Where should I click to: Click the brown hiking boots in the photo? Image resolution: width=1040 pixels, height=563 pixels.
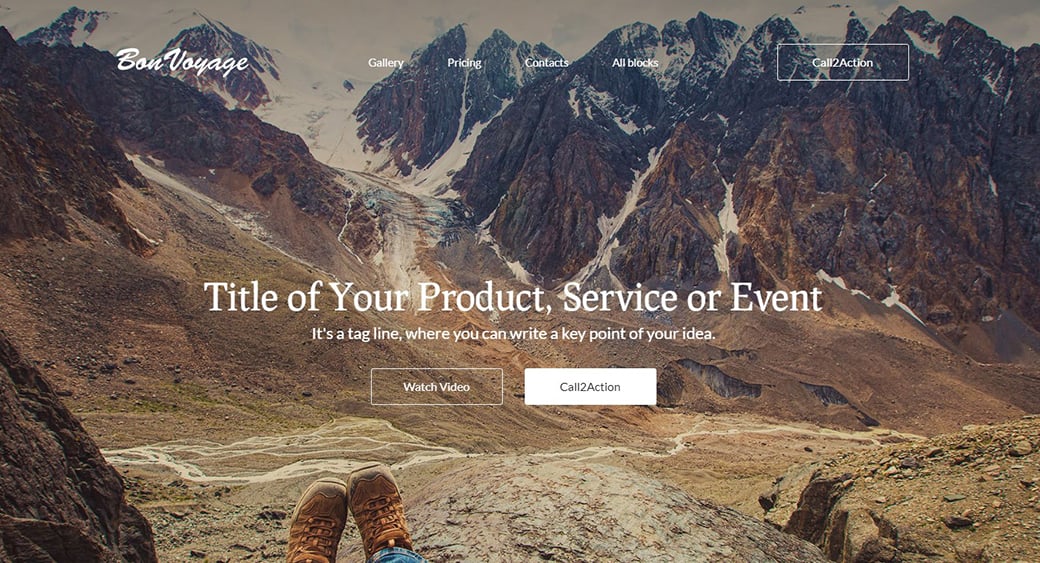350,513
